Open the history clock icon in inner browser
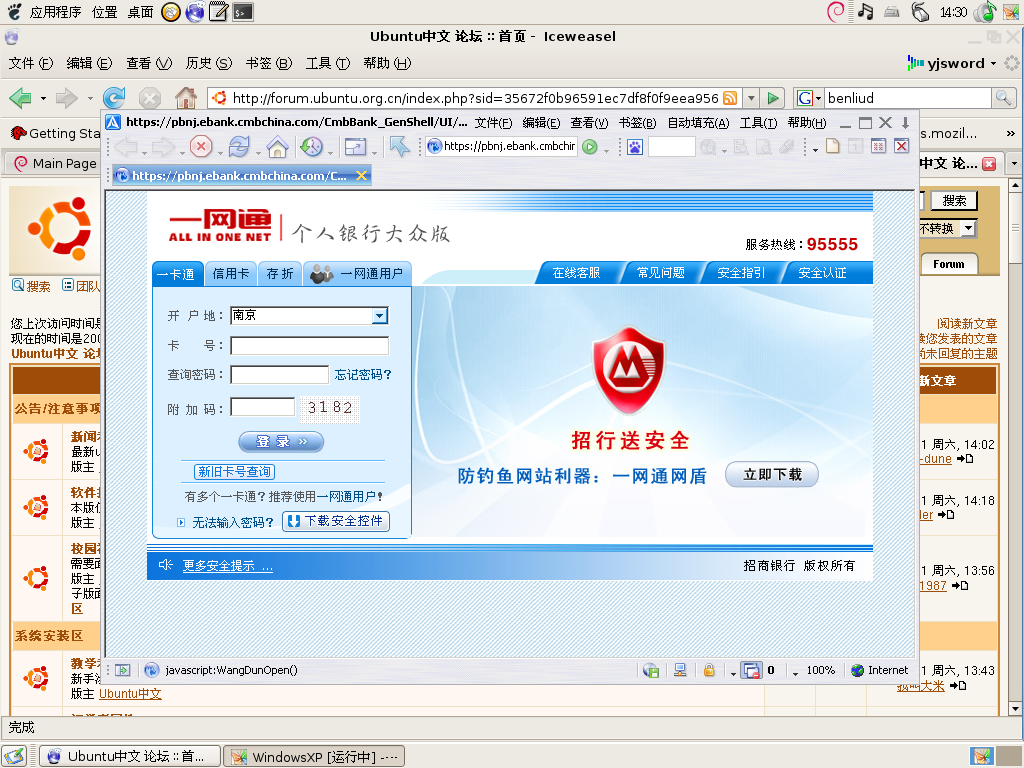 [312, 146]
